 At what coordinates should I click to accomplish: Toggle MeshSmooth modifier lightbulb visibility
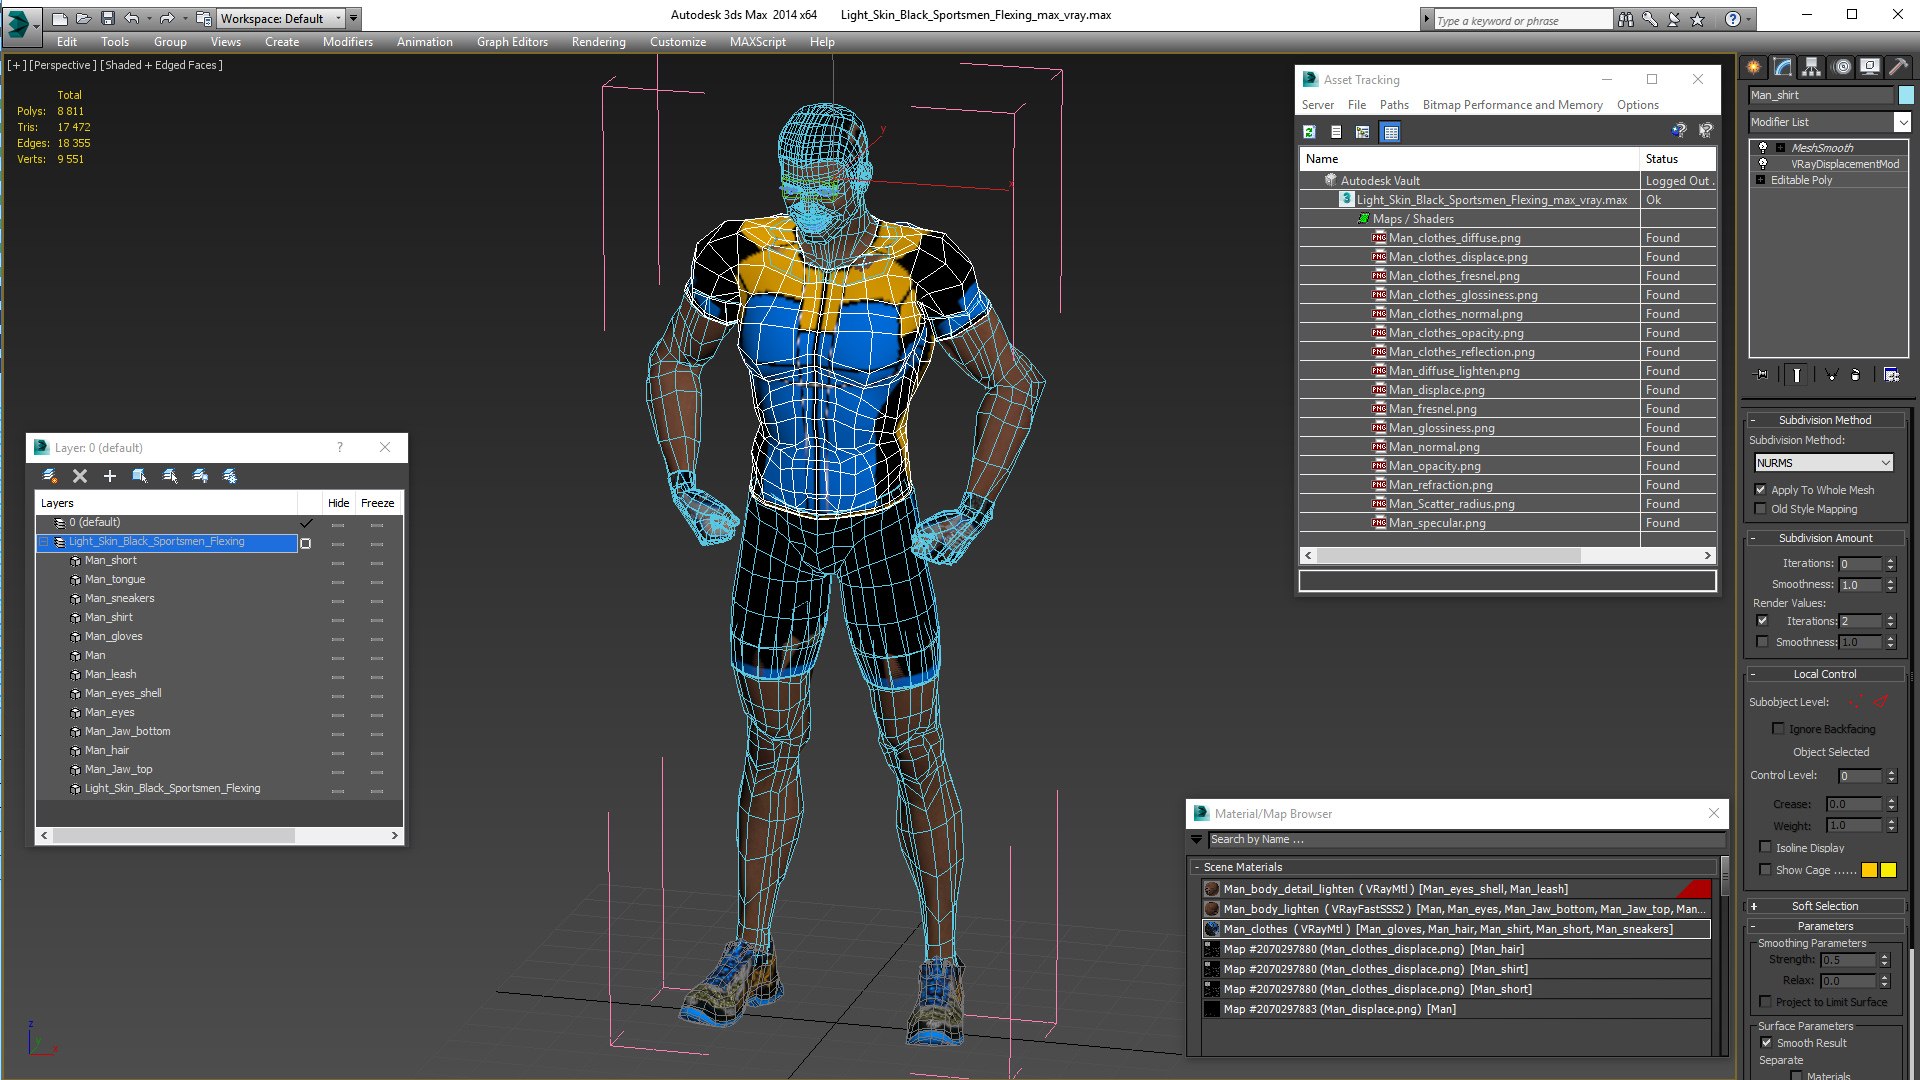click(x=1763, y=148)
